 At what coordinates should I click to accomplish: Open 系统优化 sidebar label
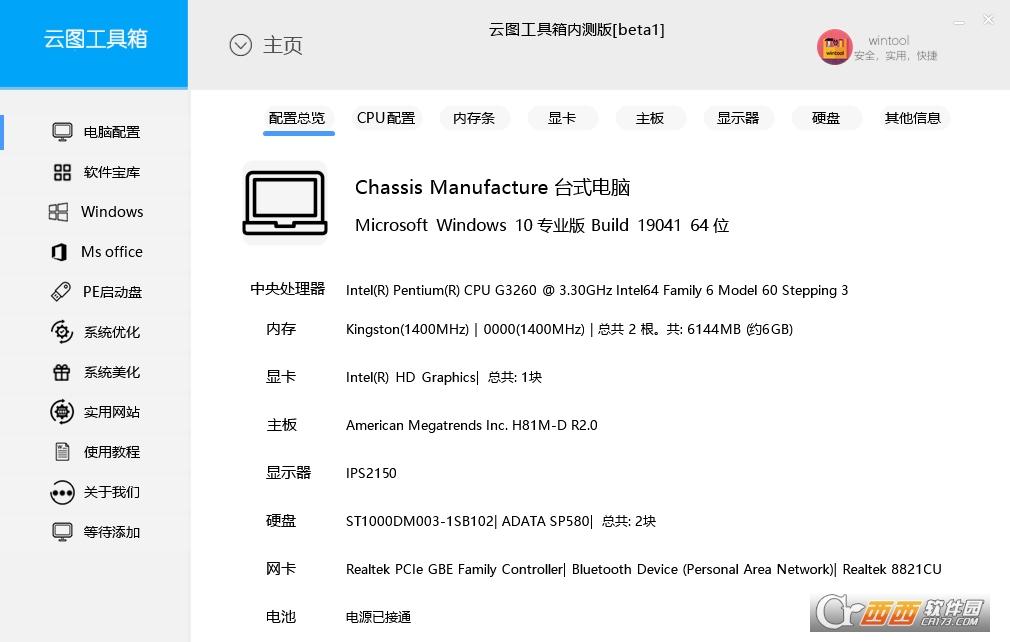tap(112, 332)
